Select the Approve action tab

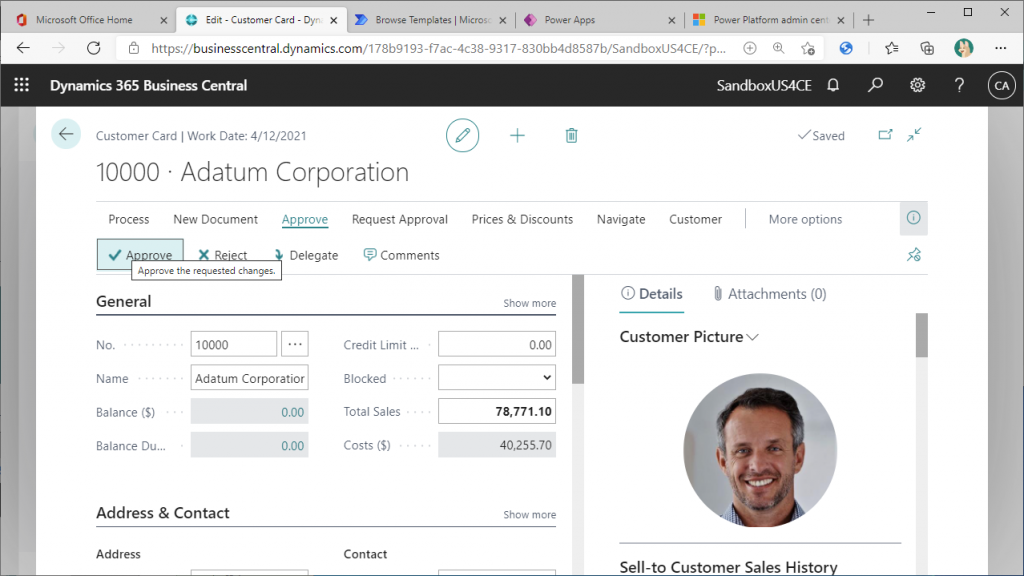pyautogui.click(x=305, y=219)
